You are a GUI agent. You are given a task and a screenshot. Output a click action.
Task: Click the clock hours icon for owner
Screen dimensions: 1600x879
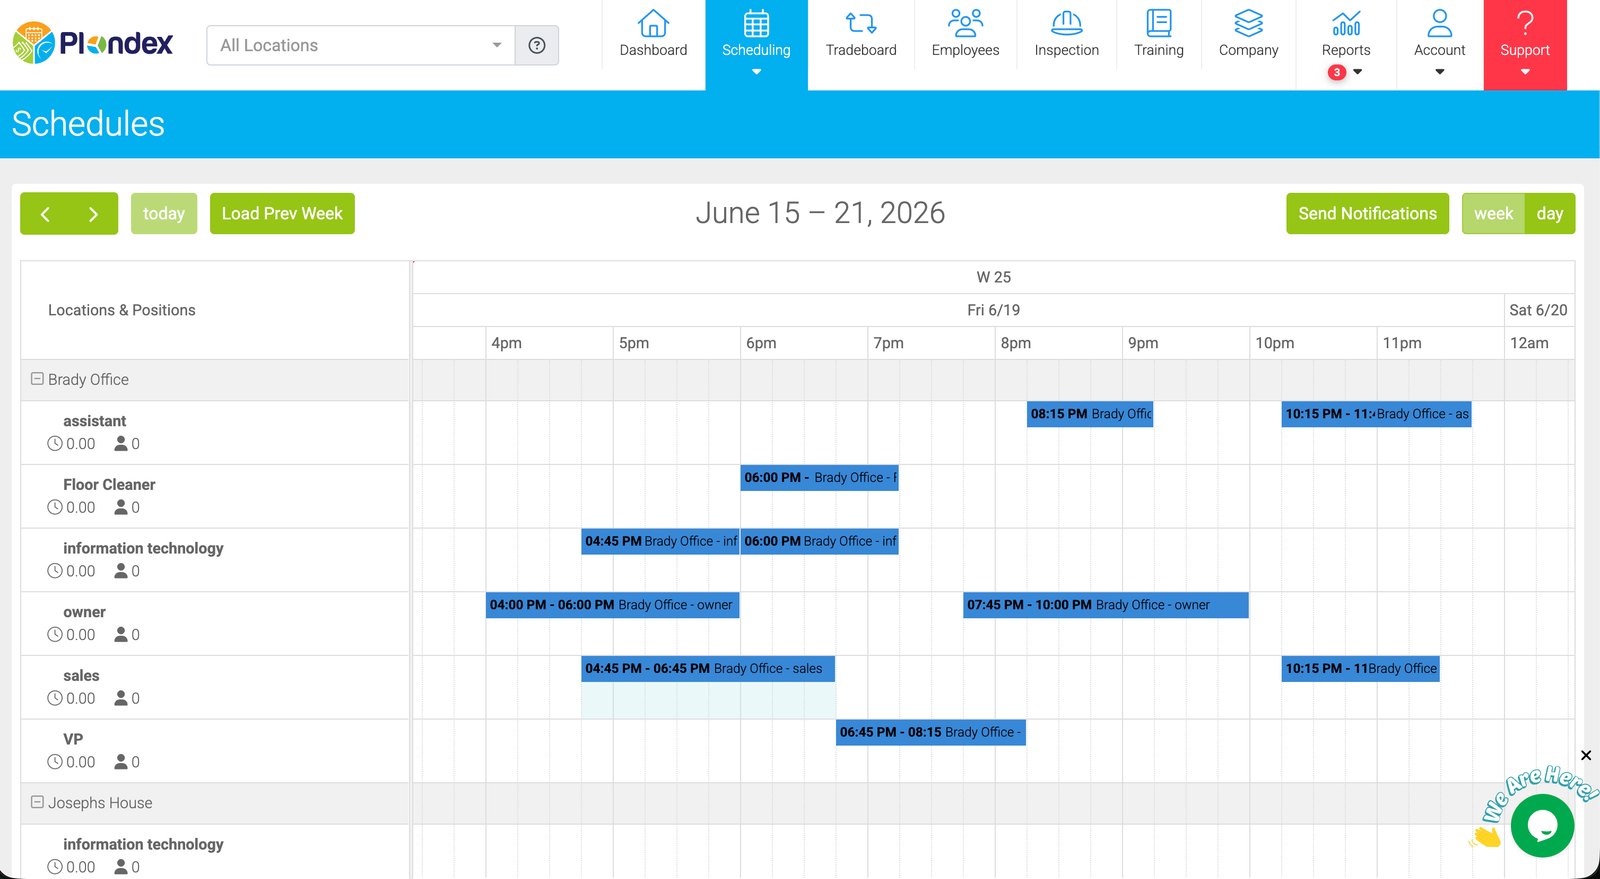tap(55, 635)
